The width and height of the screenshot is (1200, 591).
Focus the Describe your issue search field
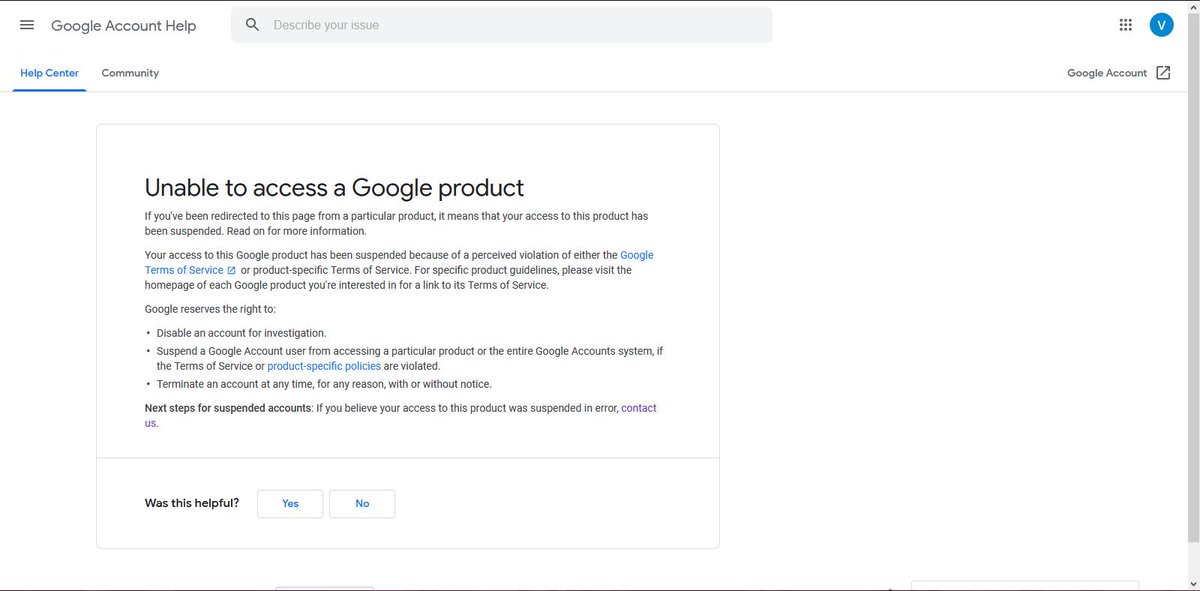coord(502,25)
